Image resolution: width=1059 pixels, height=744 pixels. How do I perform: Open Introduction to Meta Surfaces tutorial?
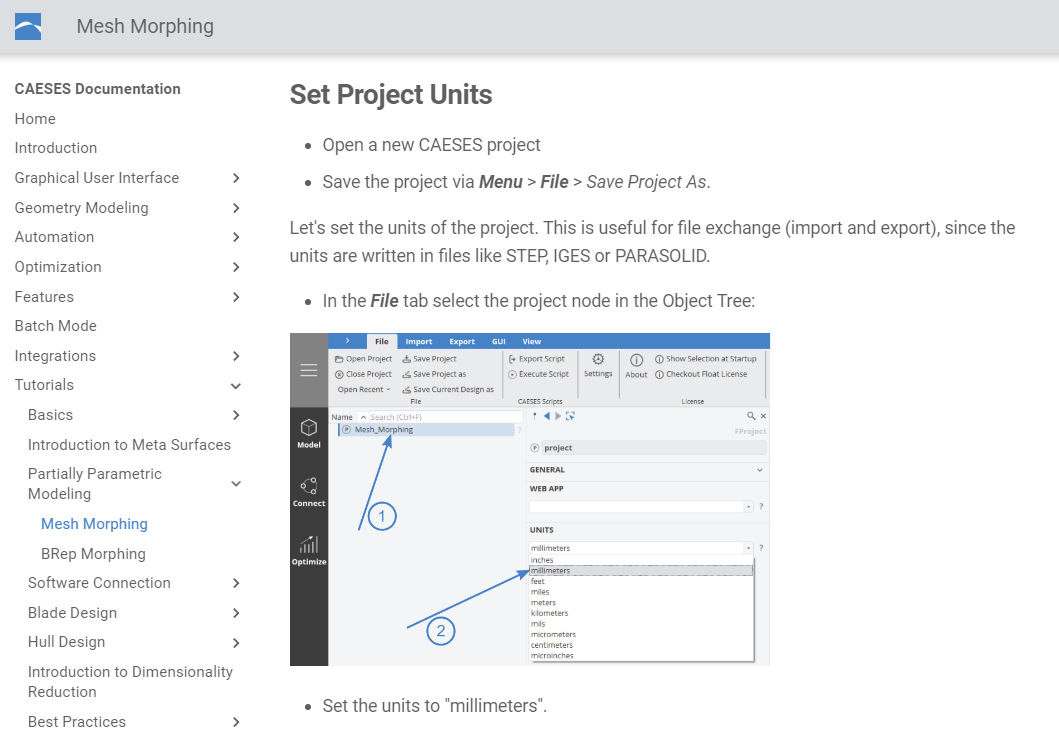(129, 445)
